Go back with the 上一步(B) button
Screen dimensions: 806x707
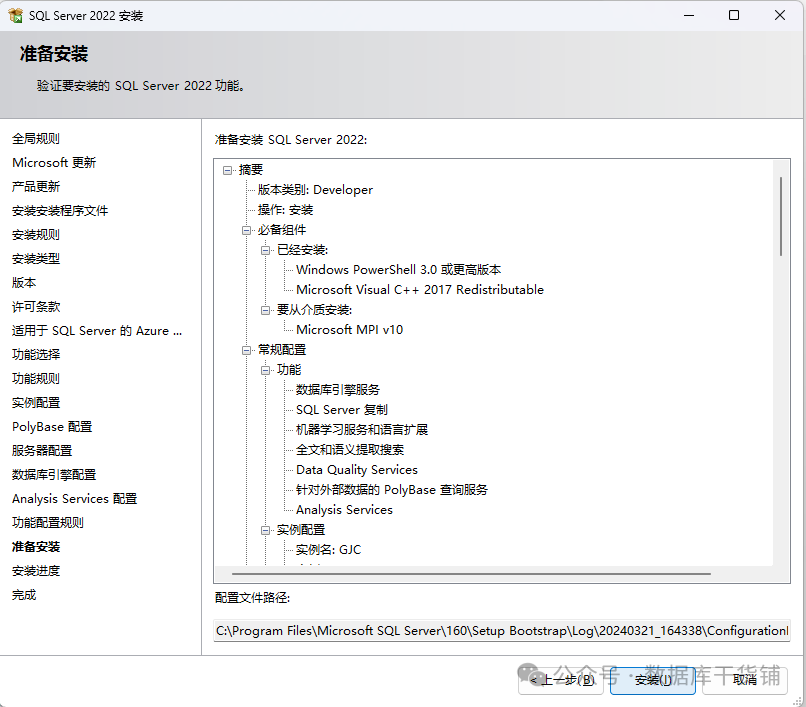tap(561, 680)
